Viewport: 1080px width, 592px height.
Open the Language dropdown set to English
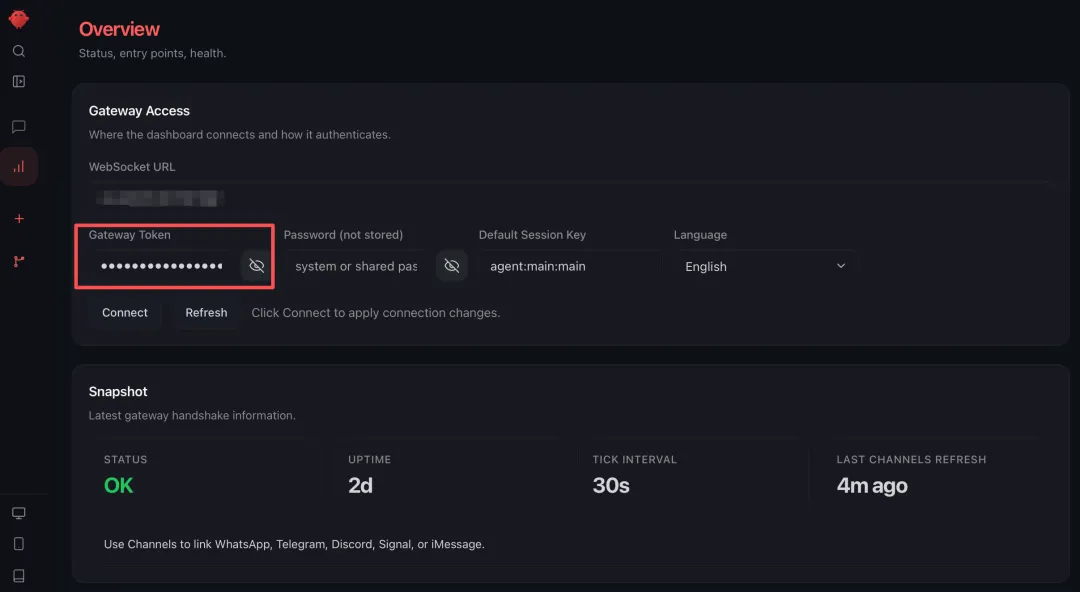765,266
